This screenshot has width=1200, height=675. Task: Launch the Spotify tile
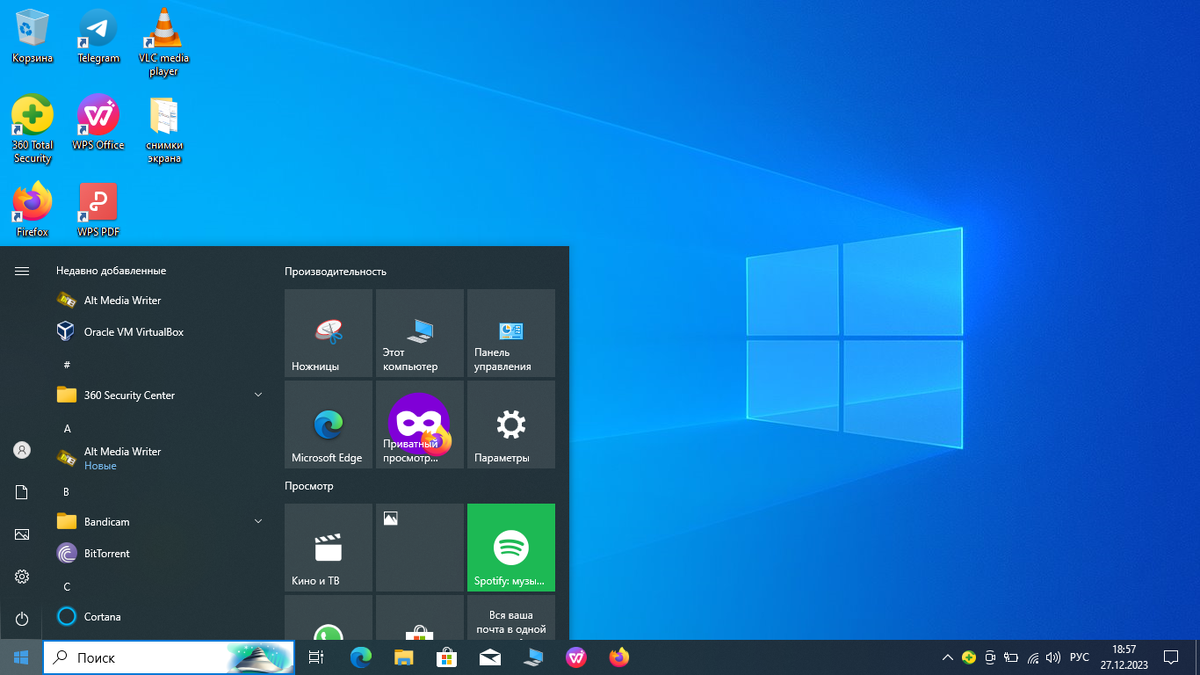pos(511,547)
